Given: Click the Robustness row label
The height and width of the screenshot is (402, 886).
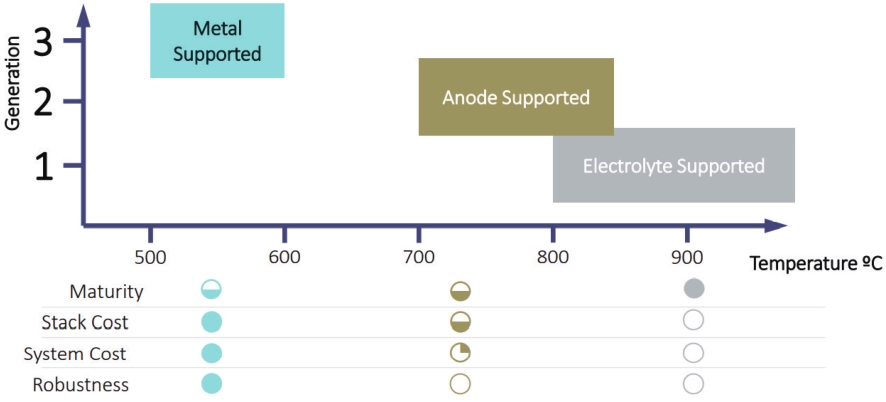Looking at the screenshot, I should (81, 385).
